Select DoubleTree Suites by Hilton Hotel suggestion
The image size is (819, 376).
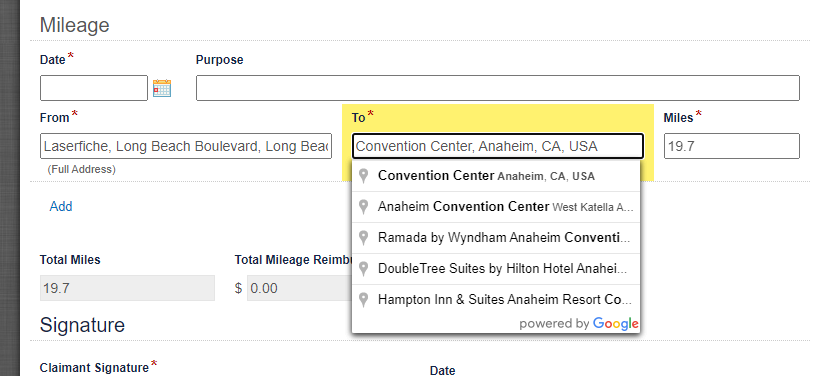click(496, 269)
